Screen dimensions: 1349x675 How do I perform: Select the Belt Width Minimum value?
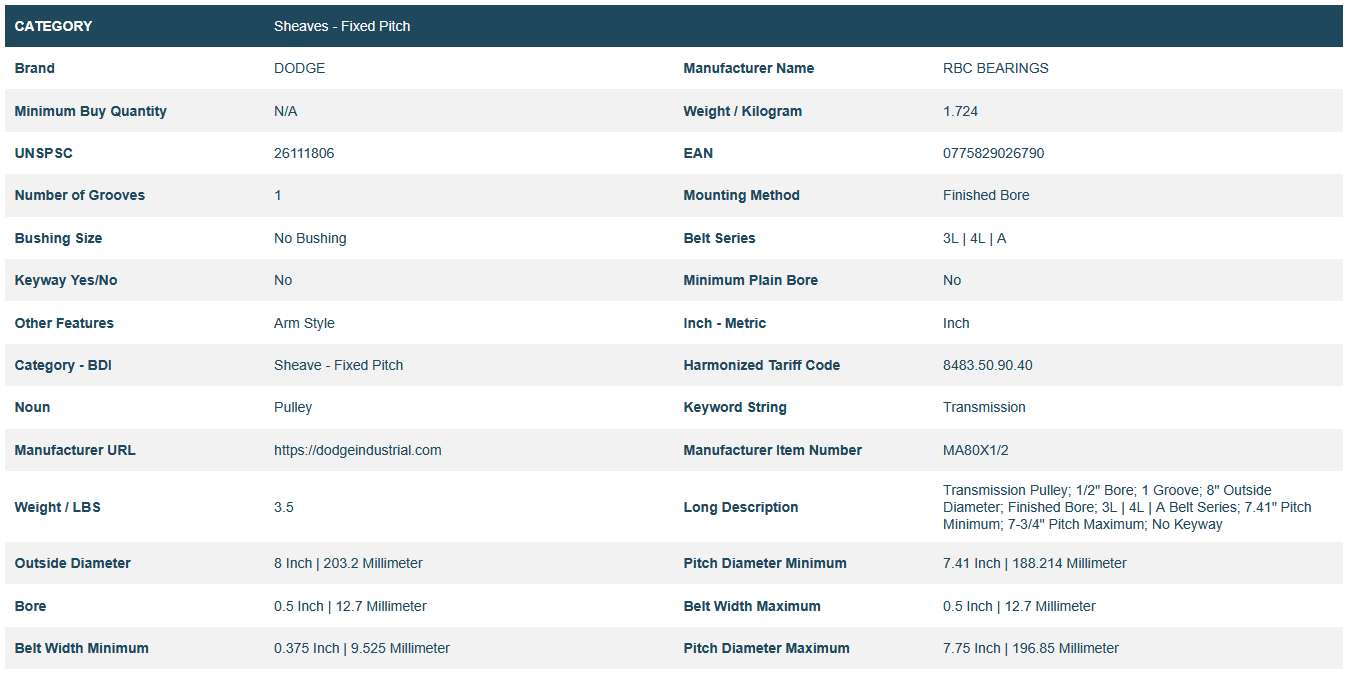click(361, 648)
